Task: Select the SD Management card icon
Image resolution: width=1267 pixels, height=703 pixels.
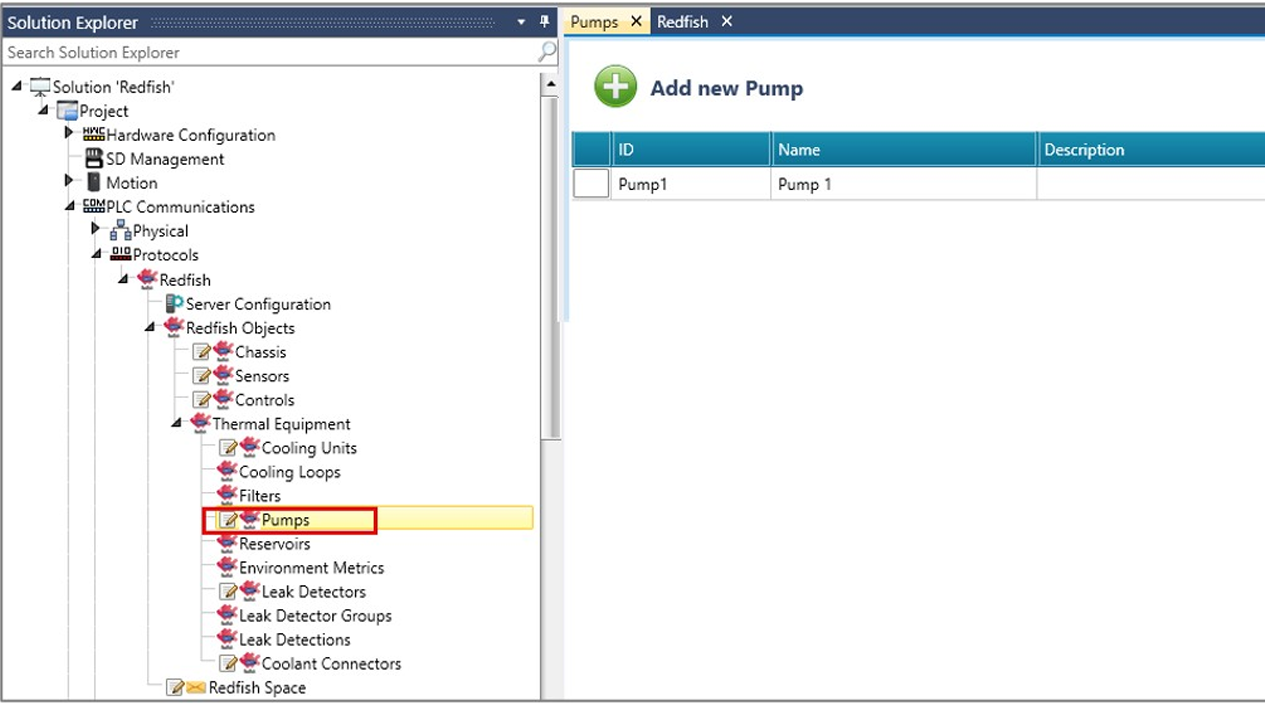Action: [x=94, y=159]
